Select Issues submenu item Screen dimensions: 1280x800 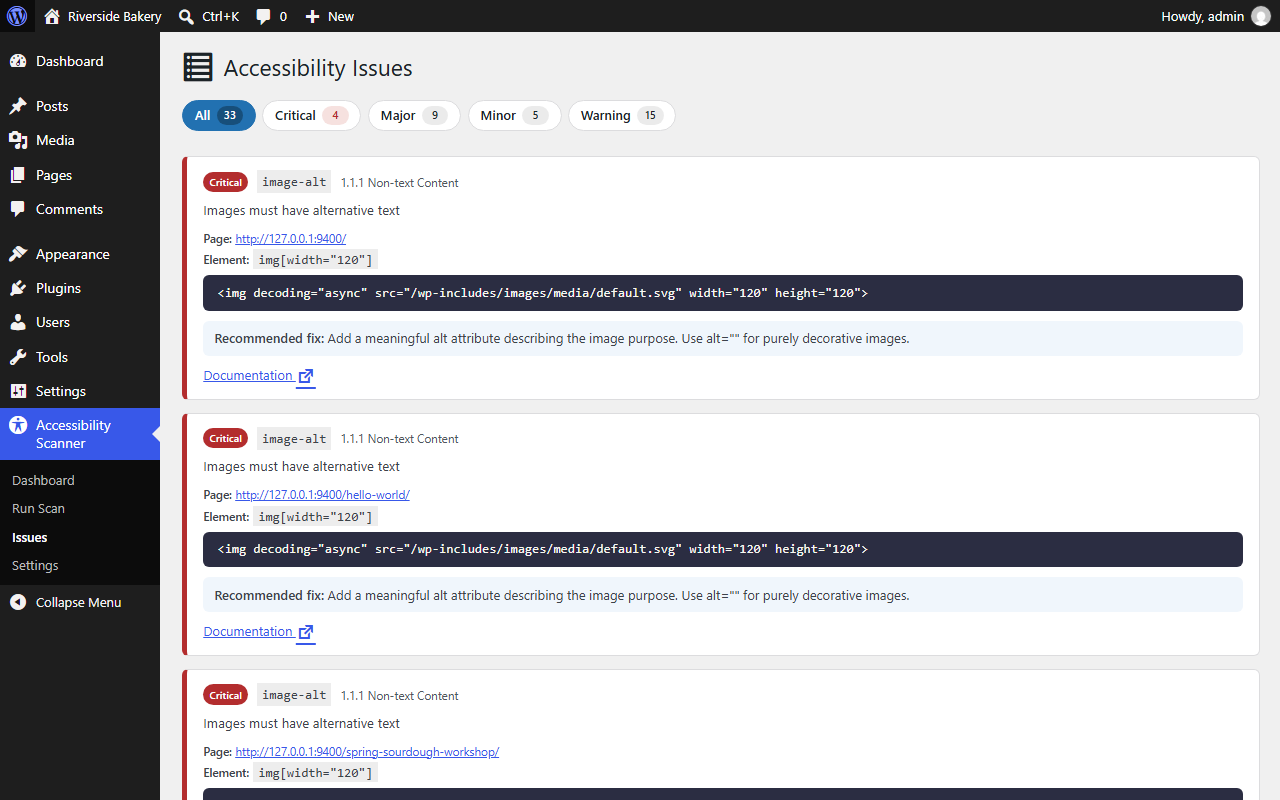pos(30,537)
